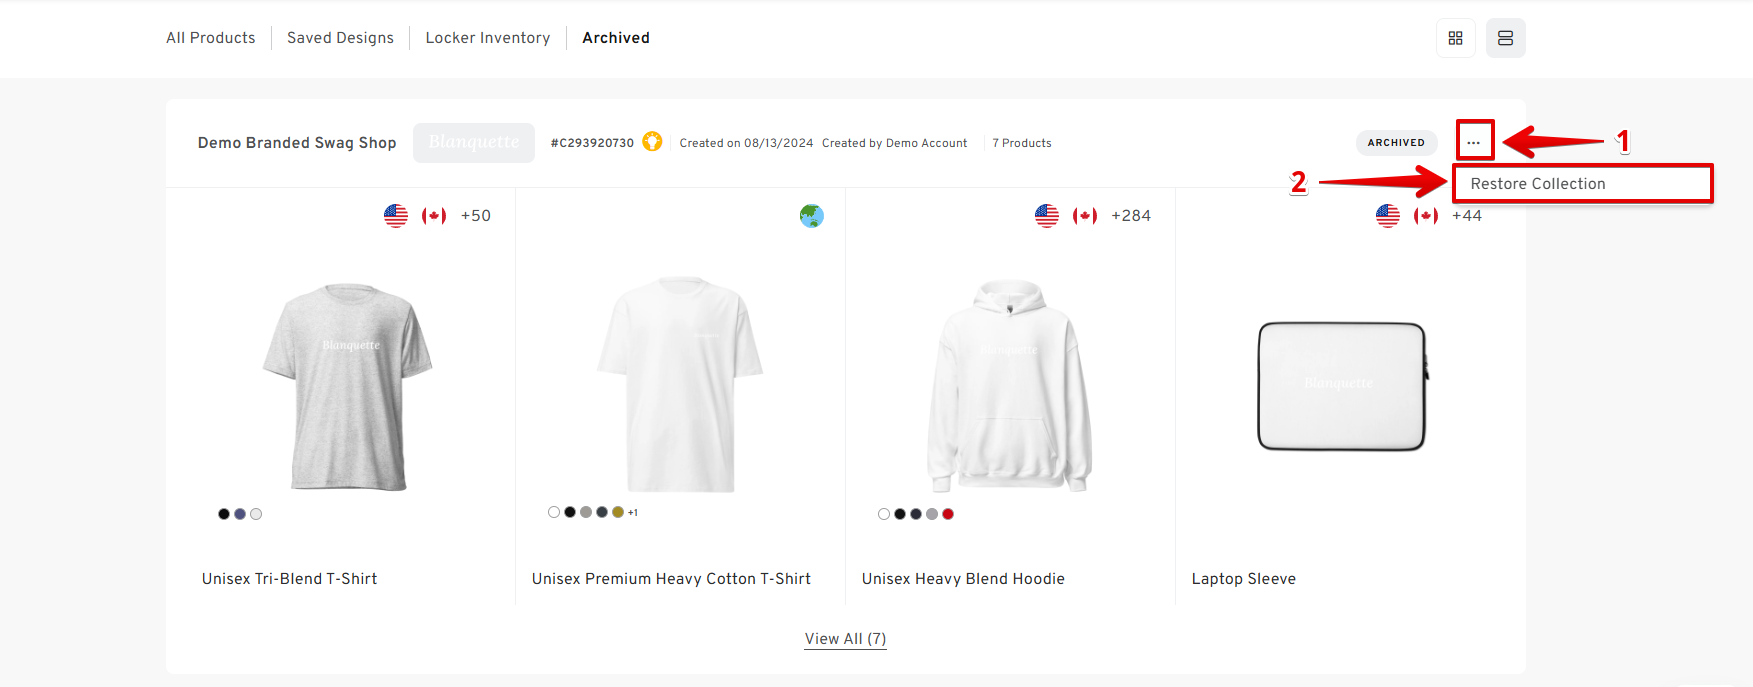Open the three-dot collection options menu
The width and height of the screenshot is (1753, 687).
tap(1474, 142)
